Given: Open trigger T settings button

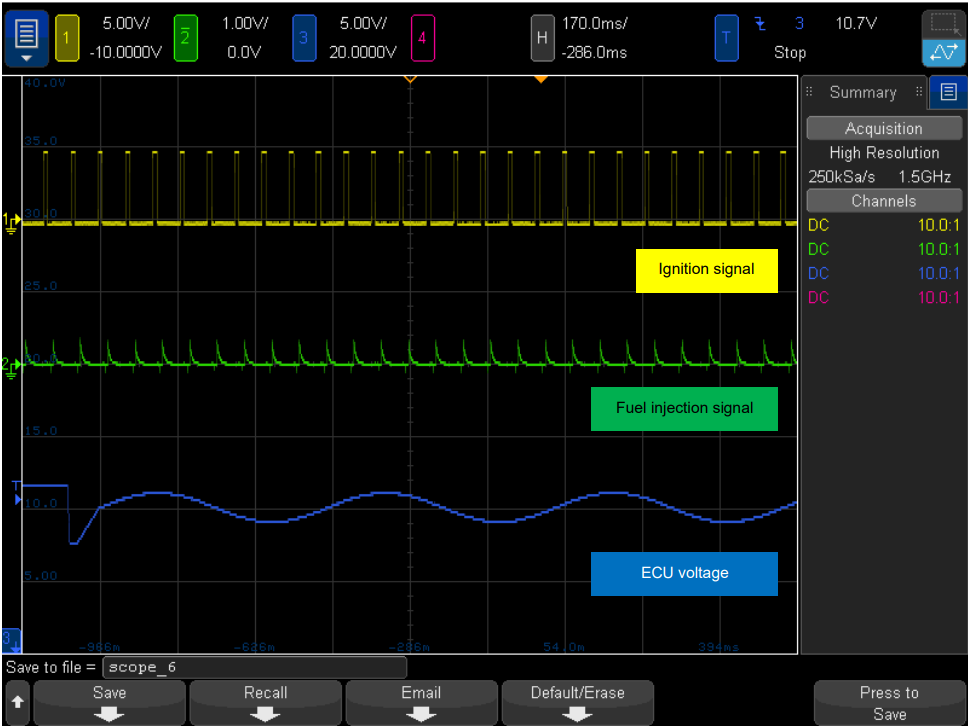Looking at the screenshot, I should pos(727,38).
